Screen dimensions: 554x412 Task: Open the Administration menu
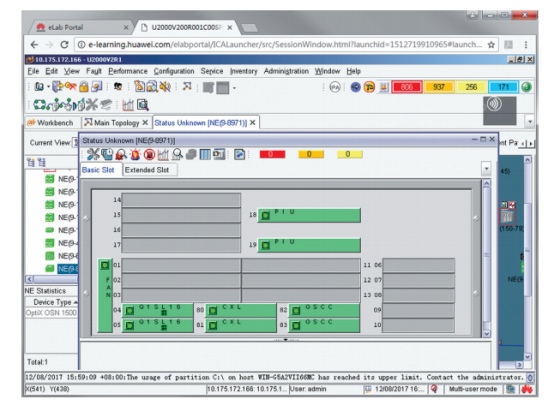click(286, 71)
